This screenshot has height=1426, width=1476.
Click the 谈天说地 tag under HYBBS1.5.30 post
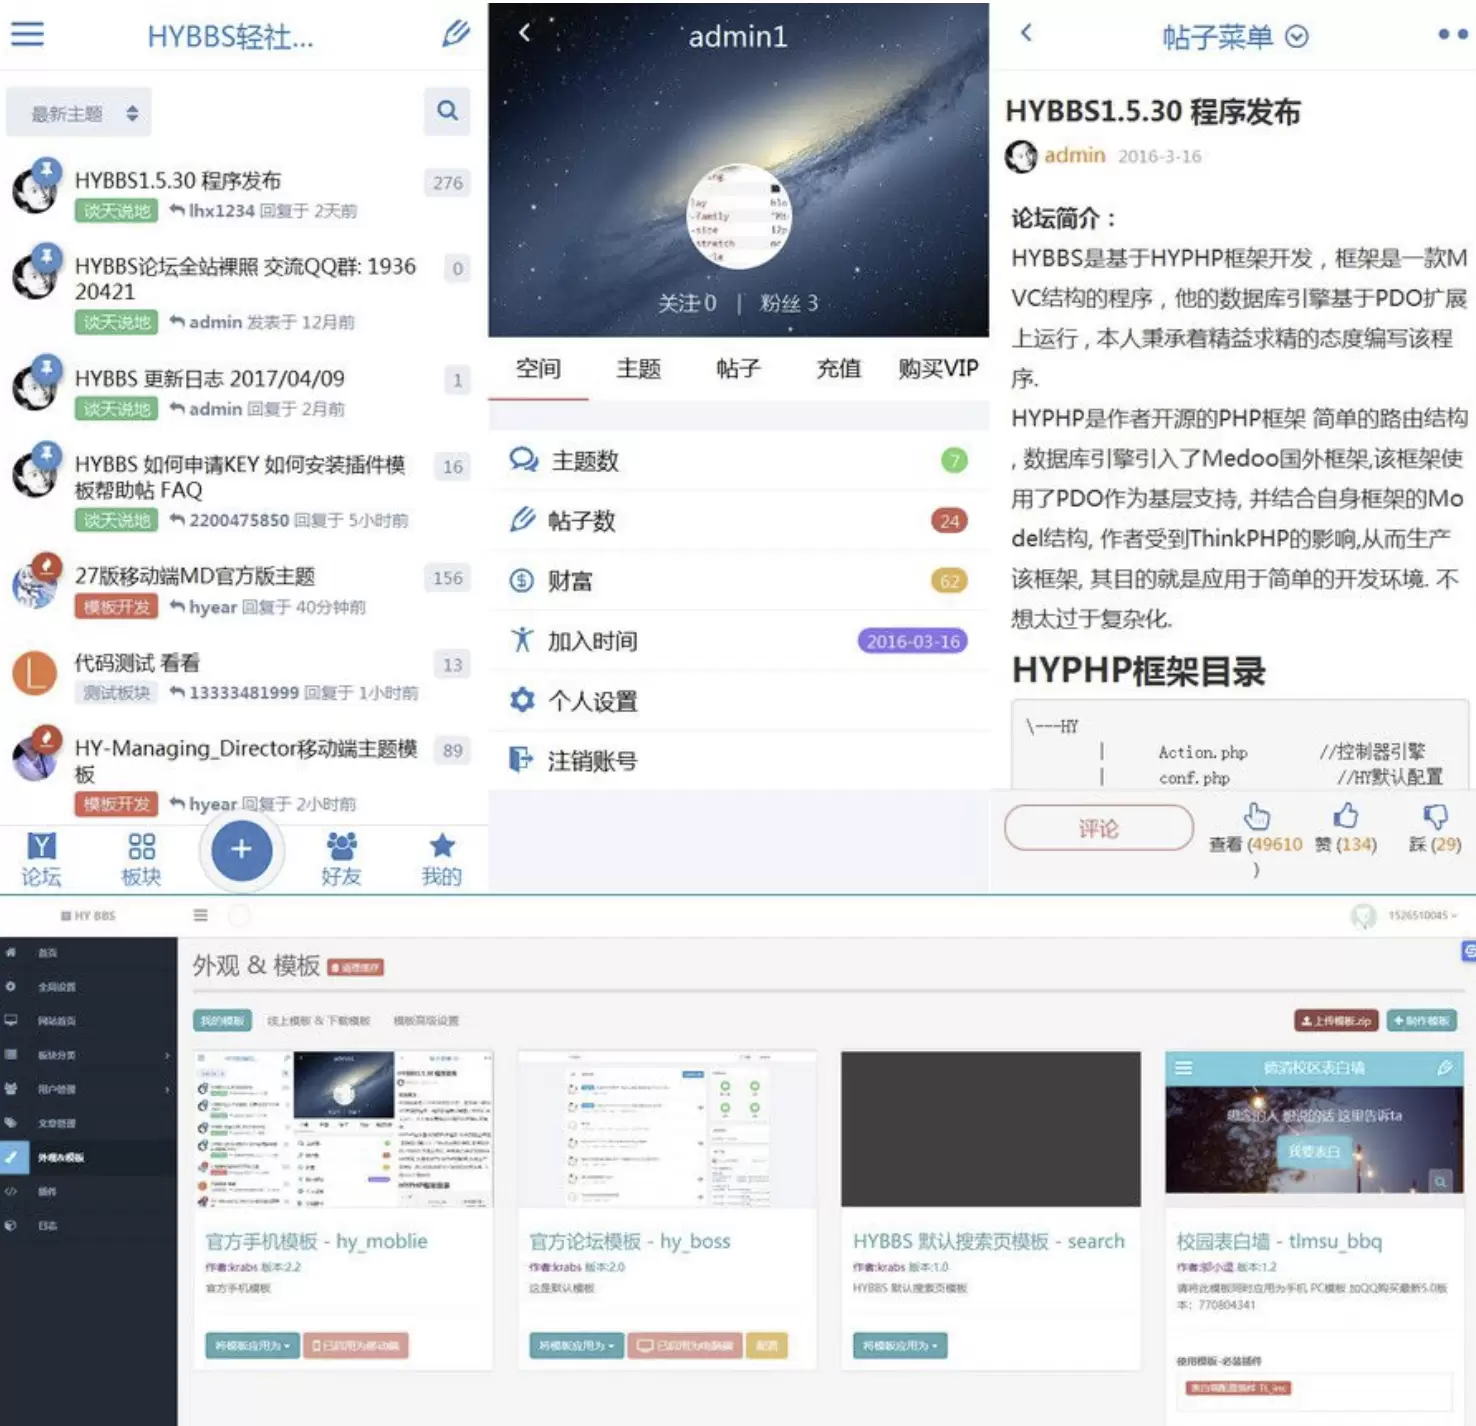116,211
